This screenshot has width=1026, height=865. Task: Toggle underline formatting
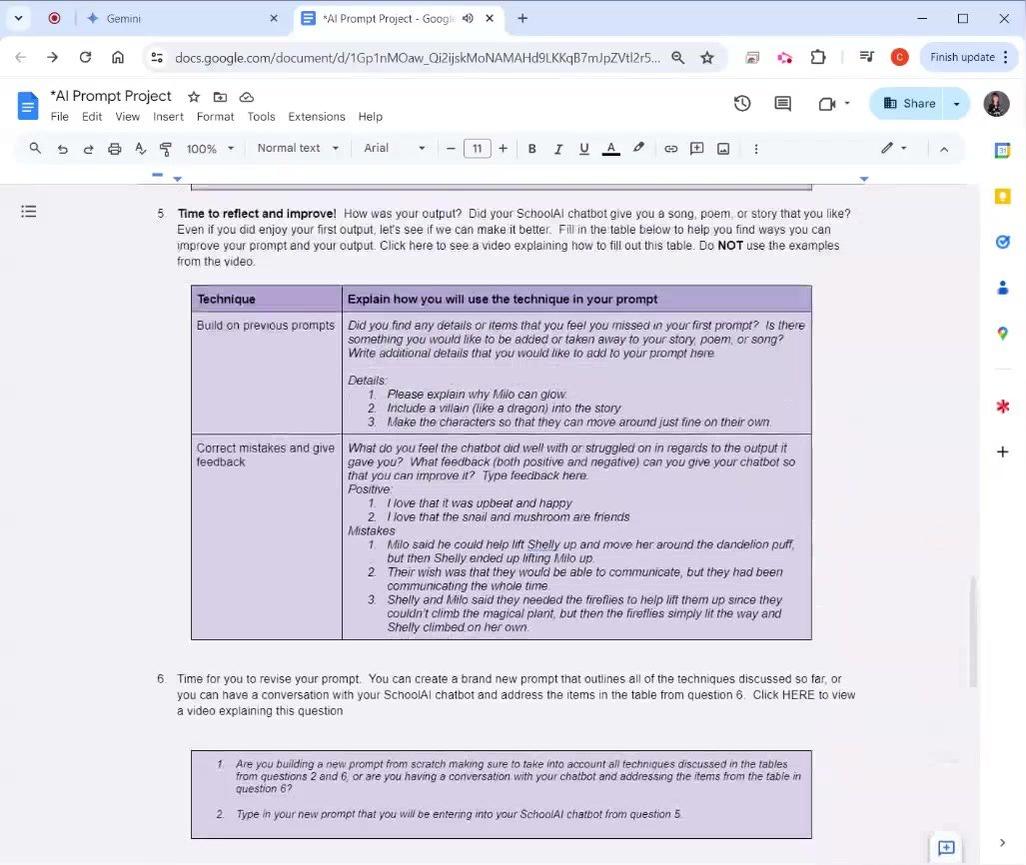coord(584,149)
